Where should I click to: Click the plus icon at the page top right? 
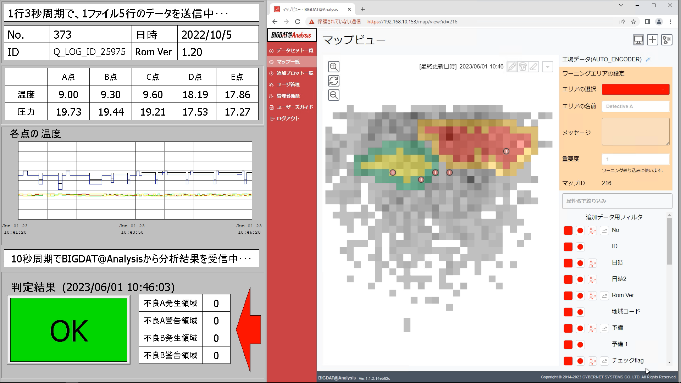click(652, 40)
